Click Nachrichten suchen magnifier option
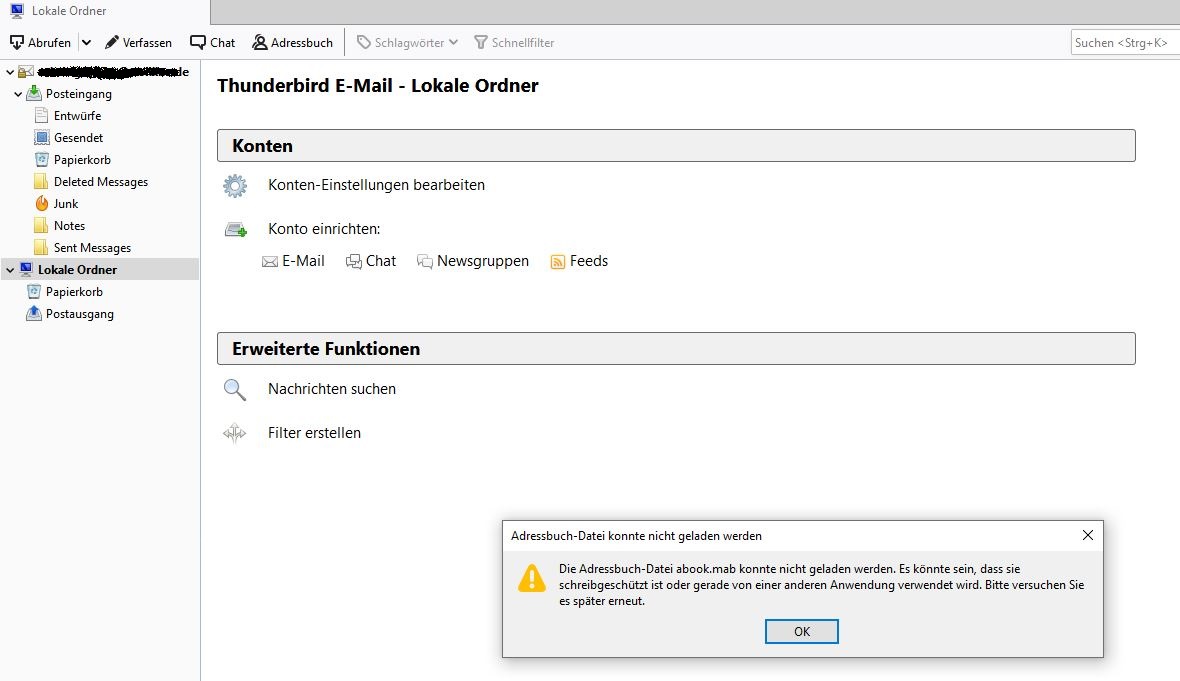Screen dimensions: 1180x681 tap(332, 389)
